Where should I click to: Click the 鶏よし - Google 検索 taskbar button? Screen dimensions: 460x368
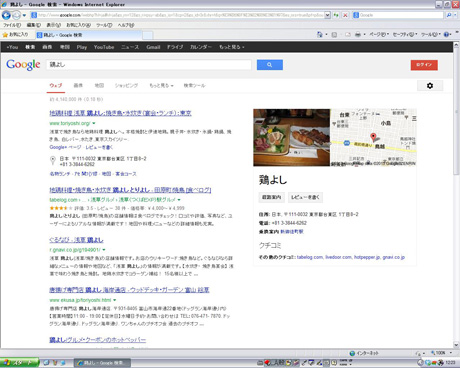tap(102, 362)
